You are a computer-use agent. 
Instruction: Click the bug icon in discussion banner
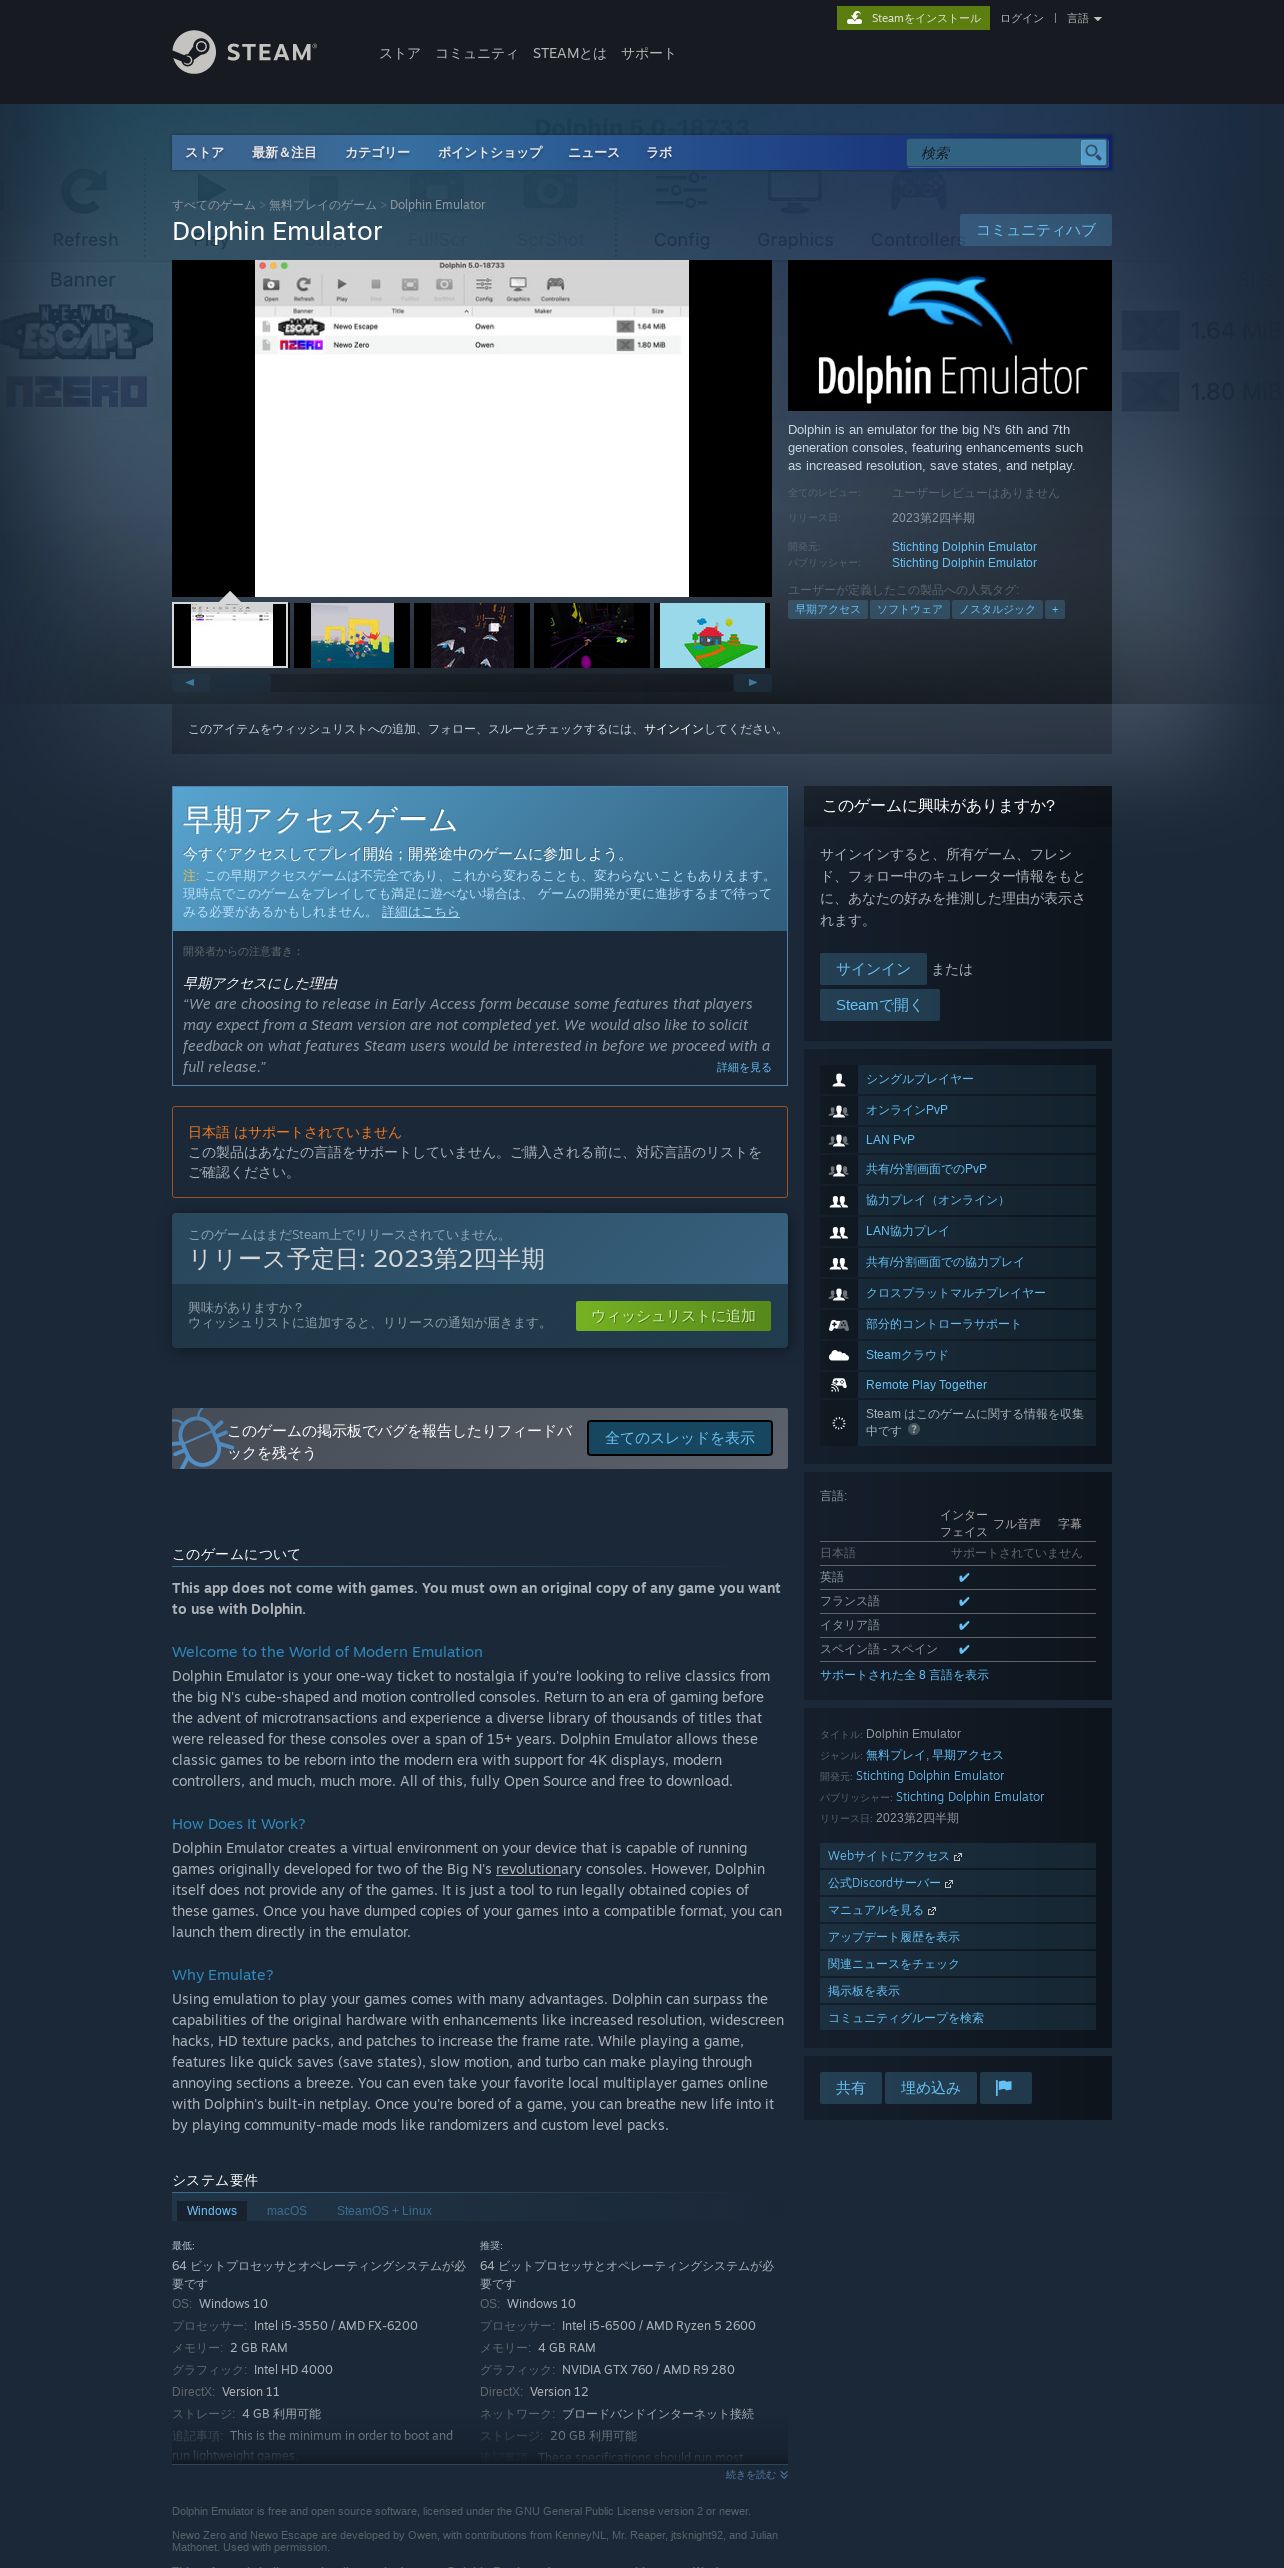(x=200, y=1438)
